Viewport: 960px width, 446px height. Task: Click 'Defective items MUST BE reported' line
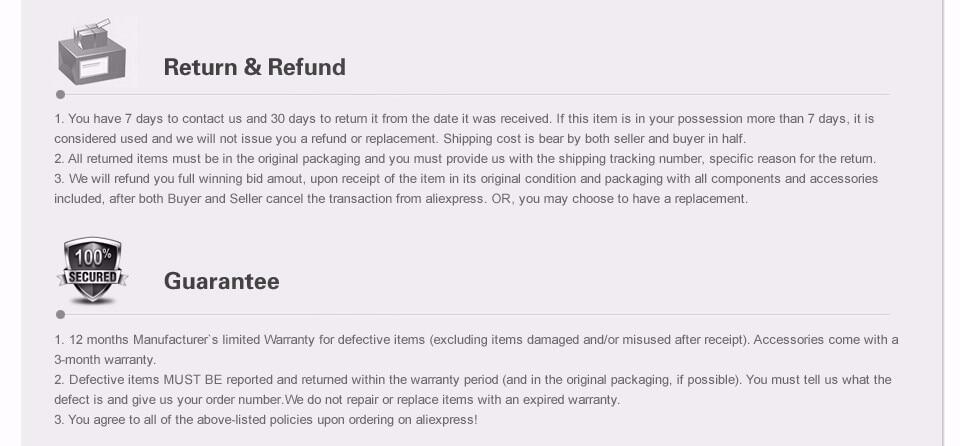tap(473, 380)
